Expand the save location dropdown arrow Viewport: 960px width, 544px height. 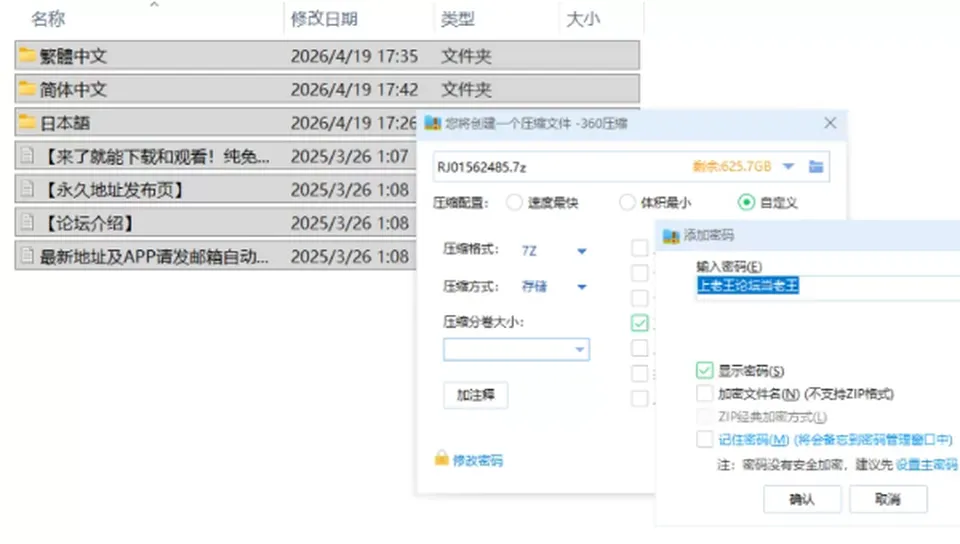tap(789, 166)
